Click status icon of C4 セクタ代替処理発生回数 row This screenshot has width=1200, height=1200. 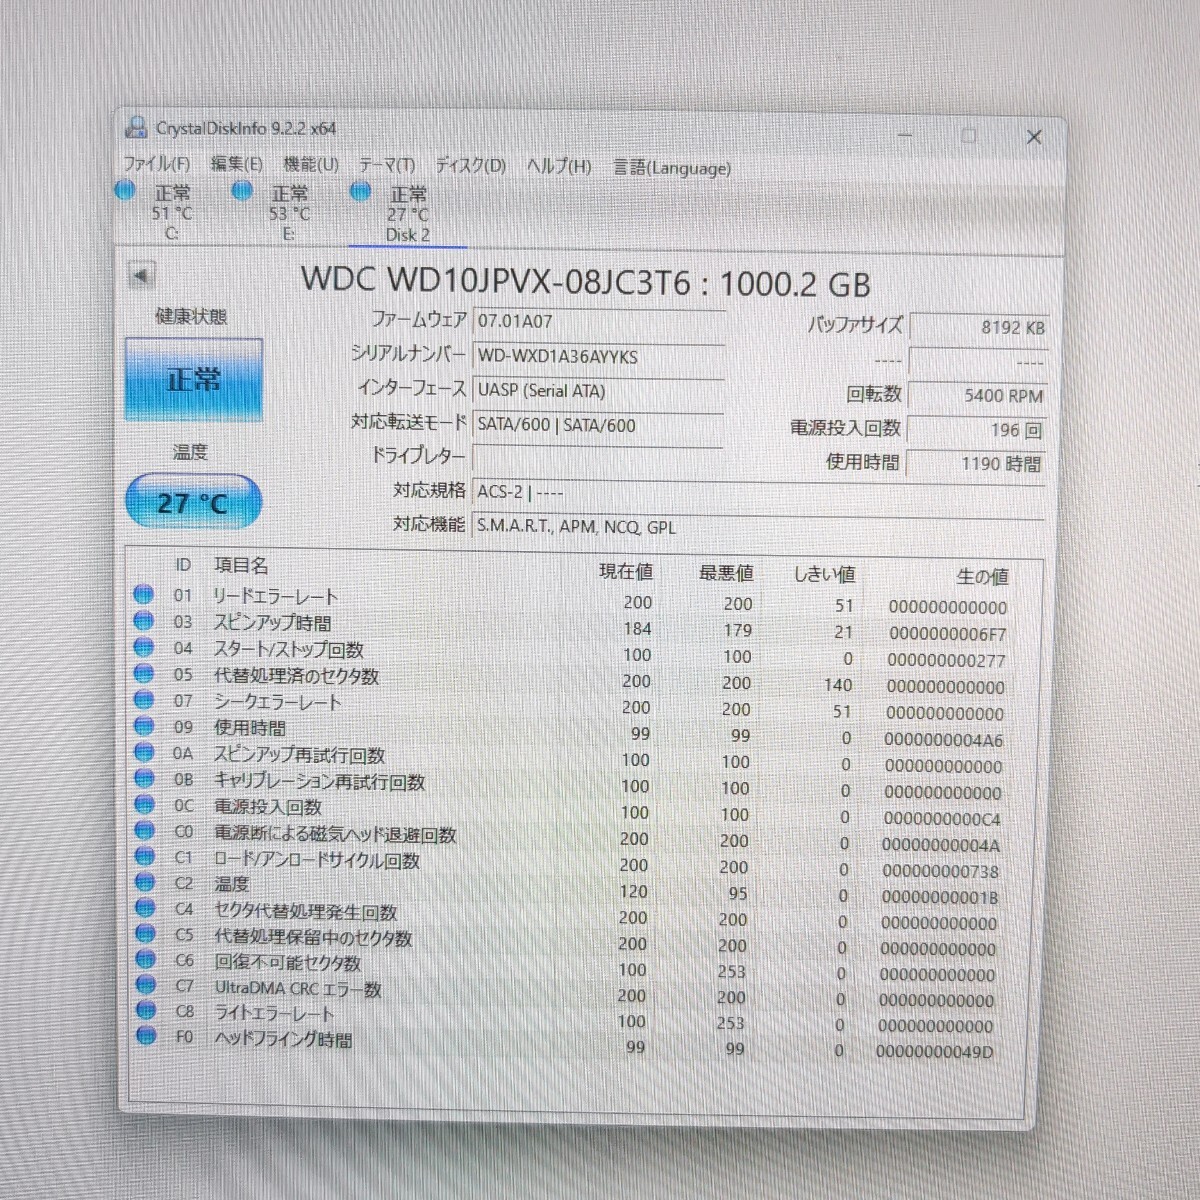[x=145, y=908]
